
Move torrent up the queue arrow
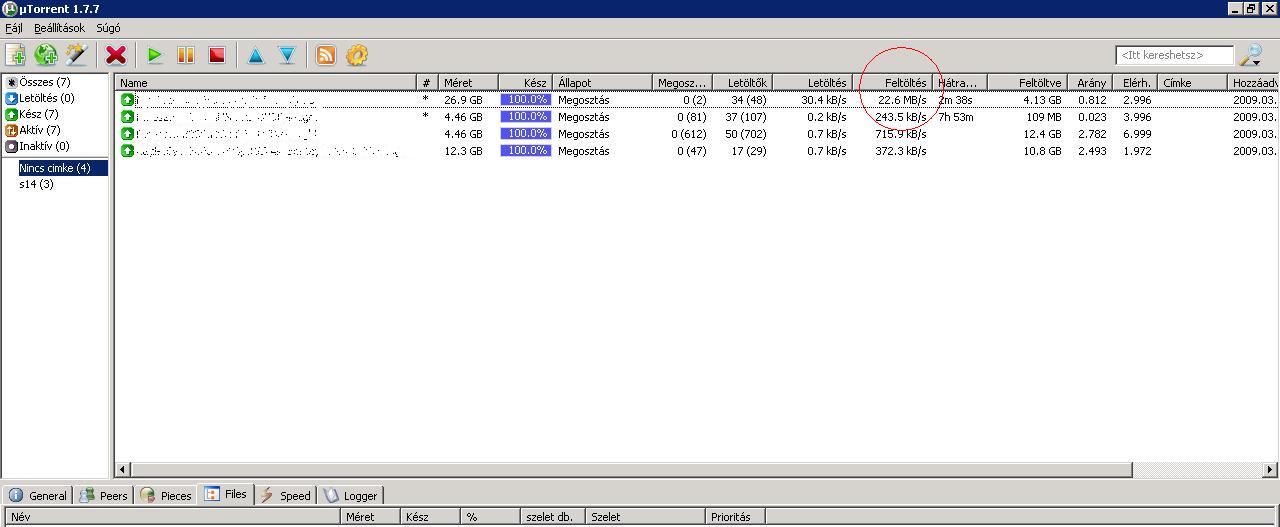click(256, 55)
